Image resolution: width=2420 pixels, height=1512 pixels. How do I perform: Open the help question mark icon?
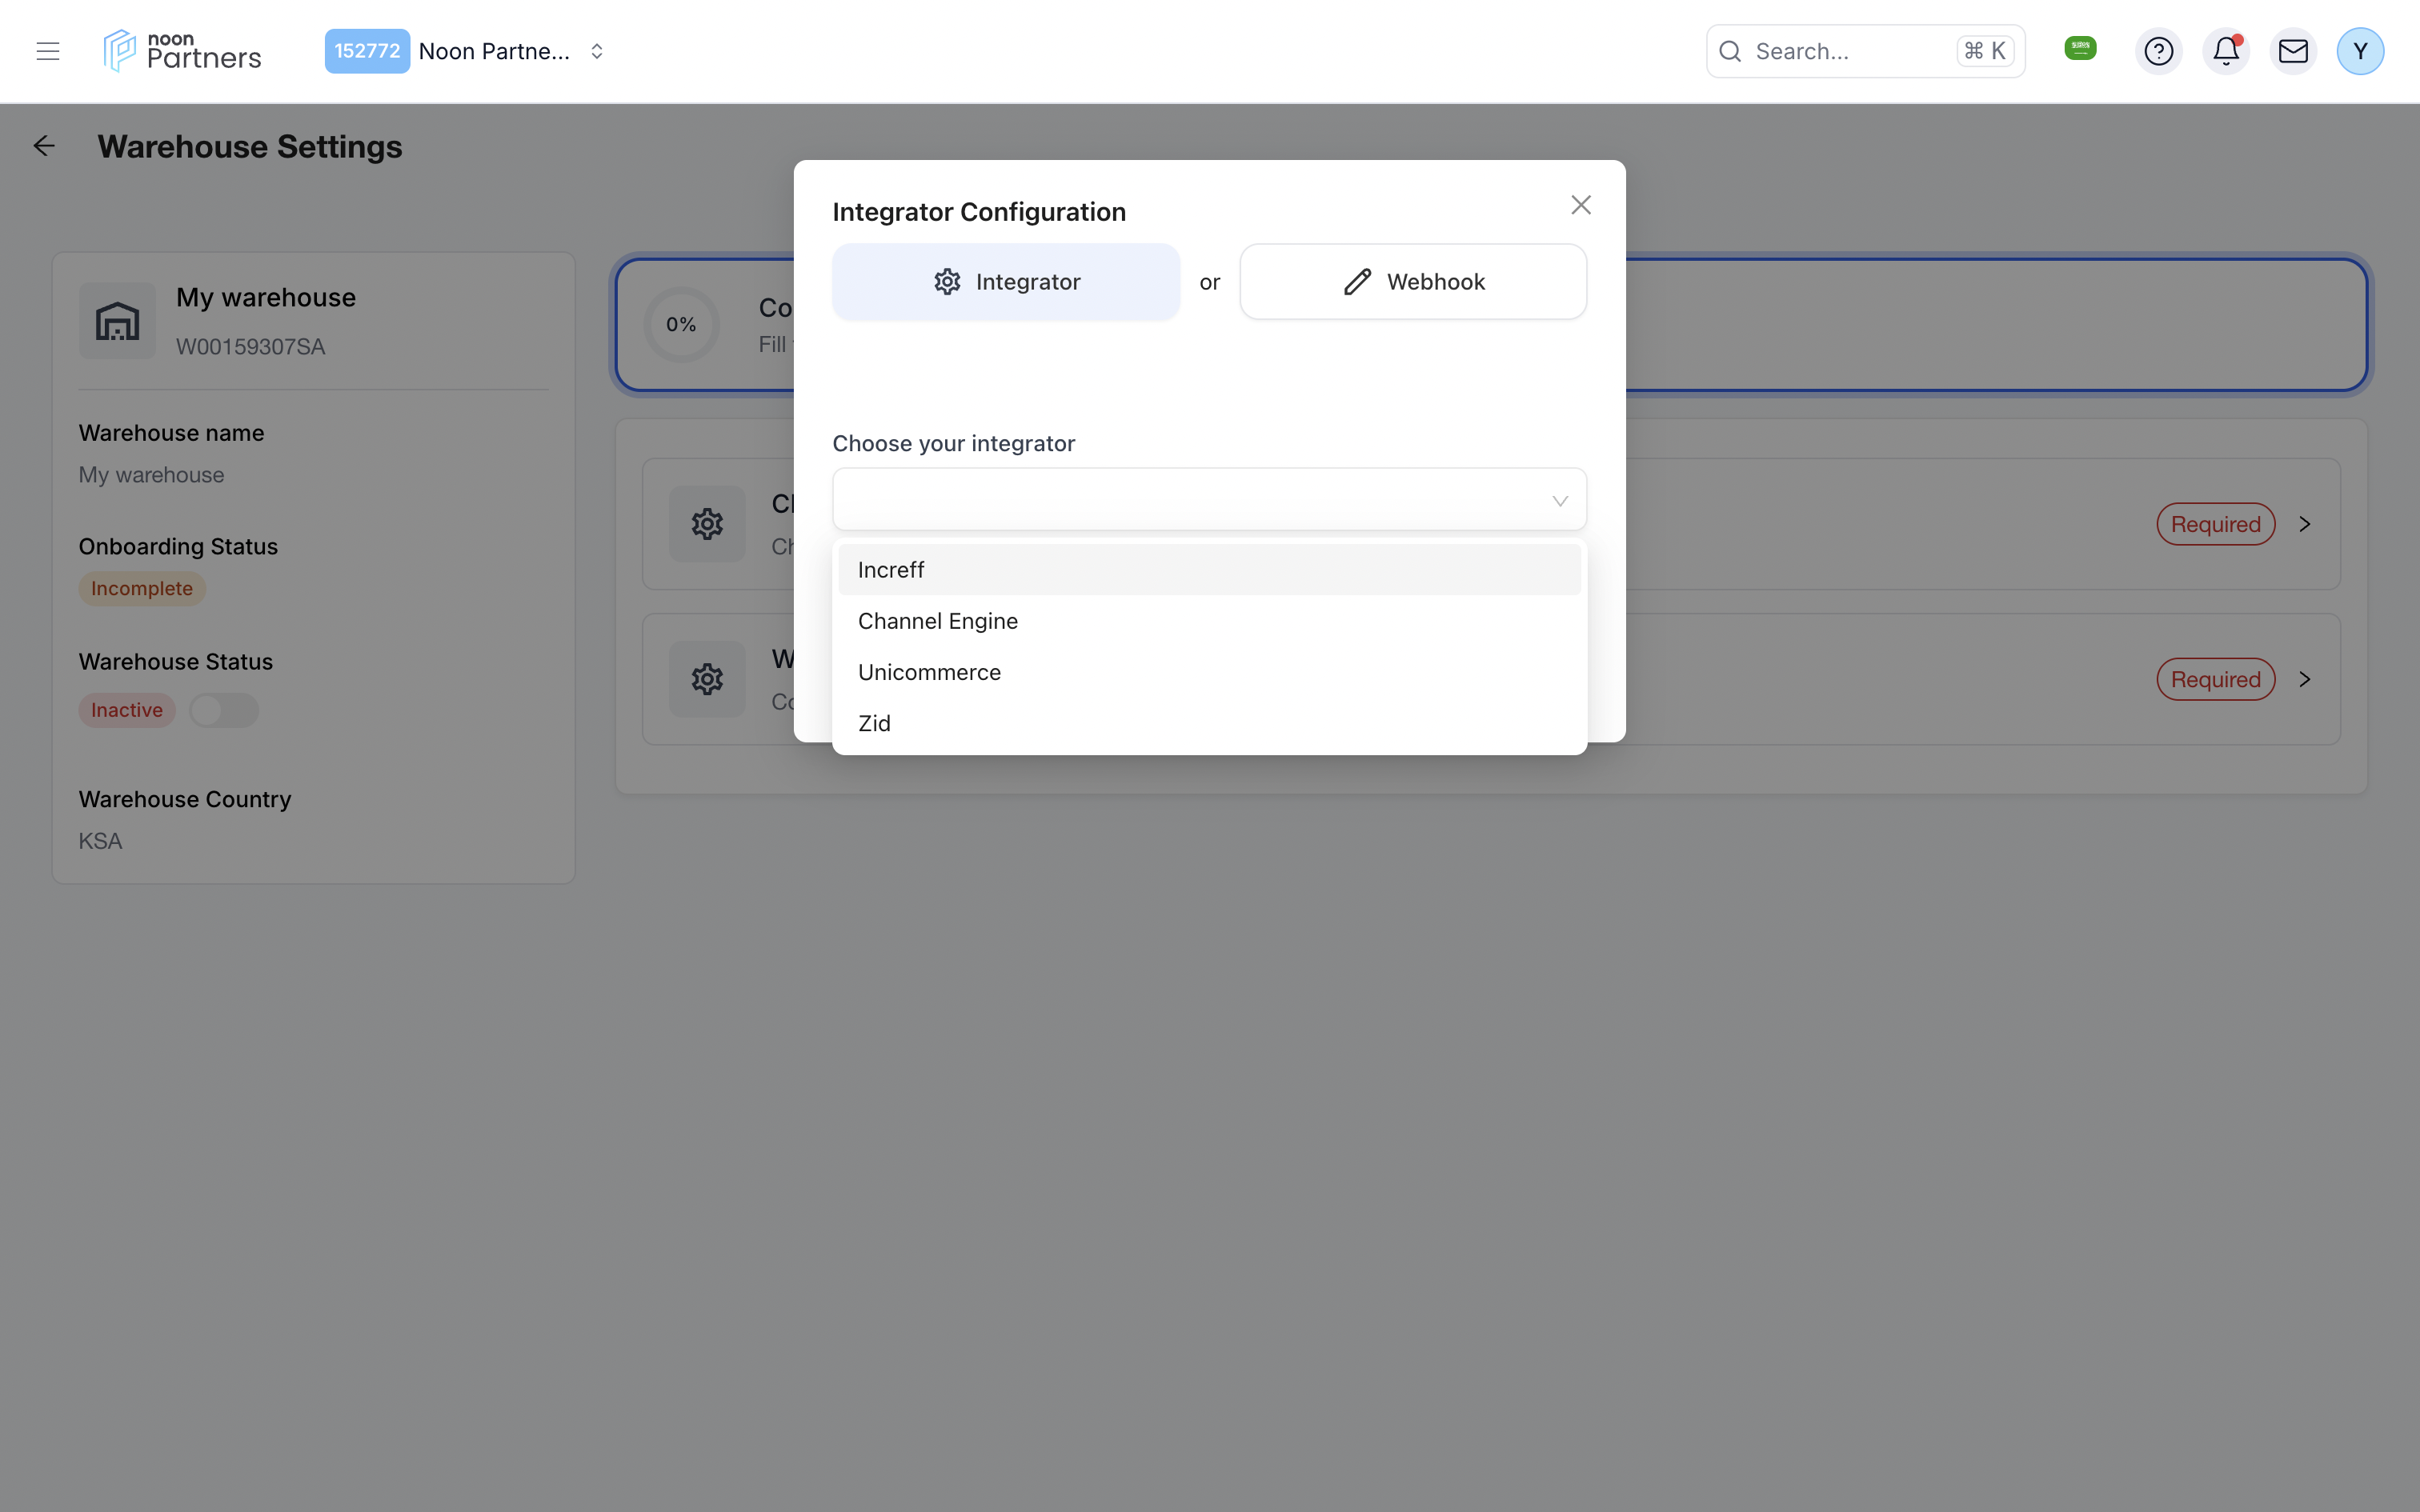tap(2159, 51)
